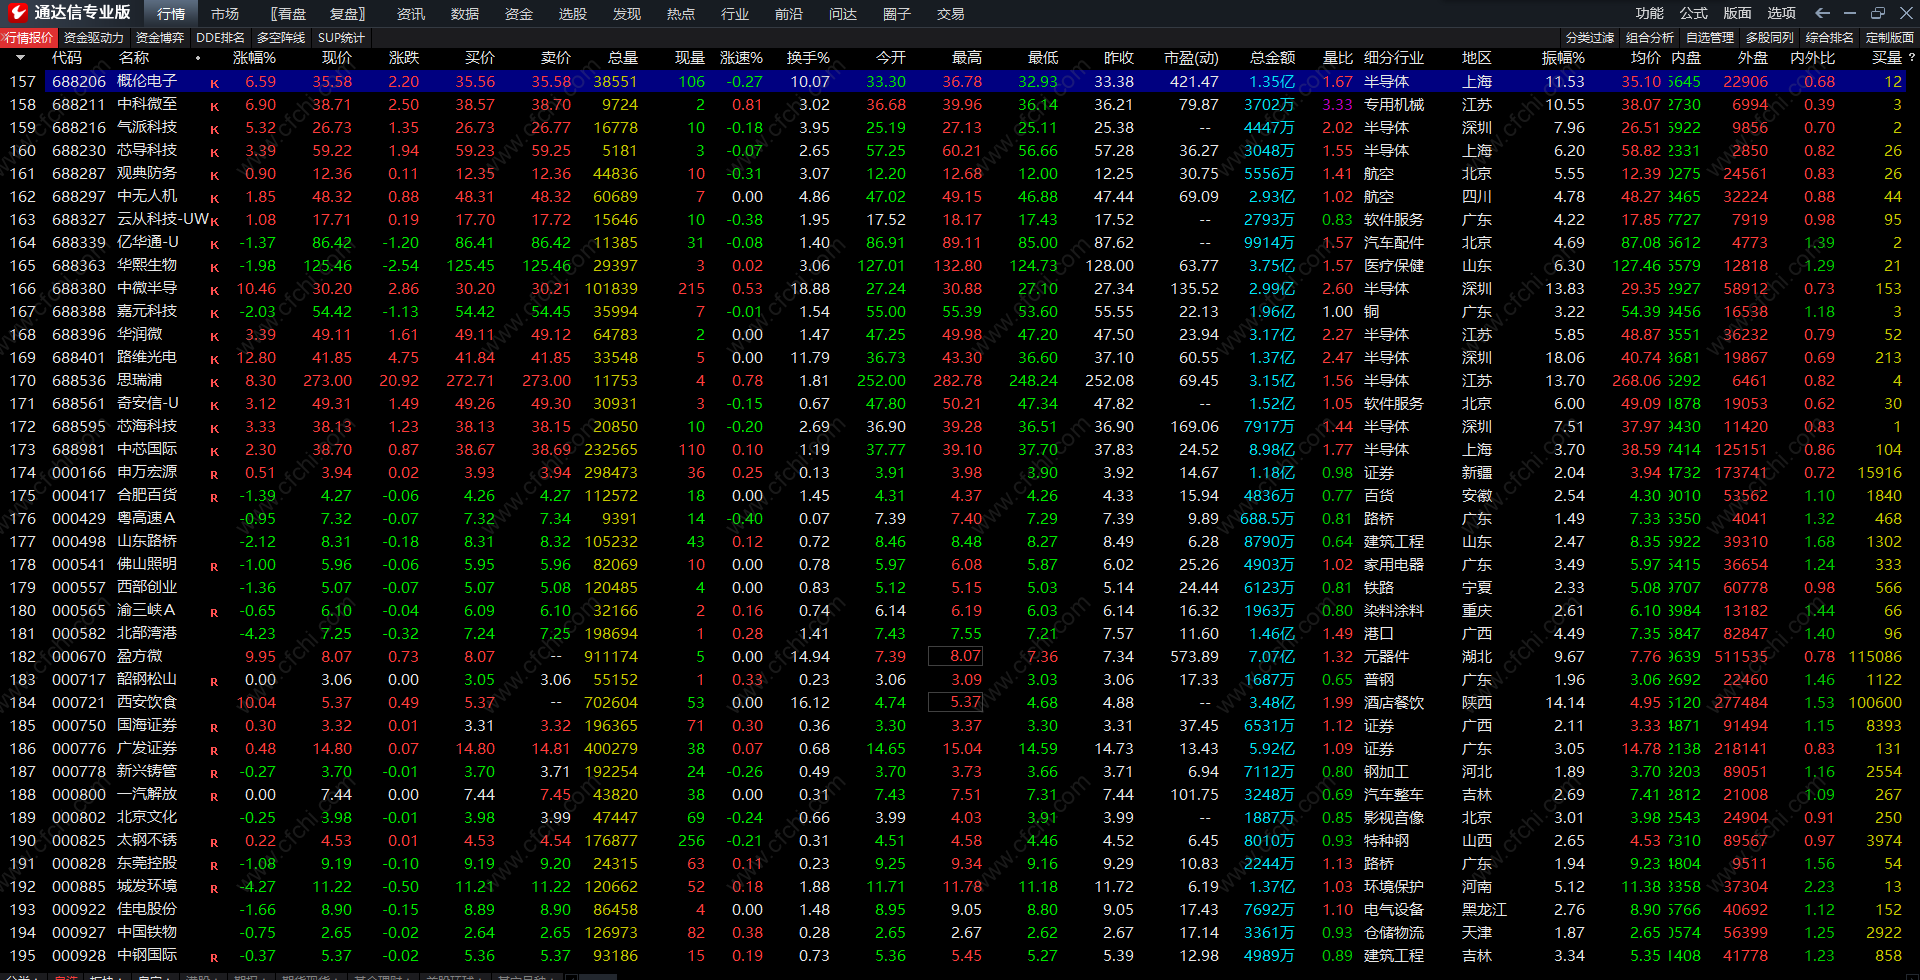Select stock code 000166
Viewport: 1920px width, 980px height.
pos(79,473)
